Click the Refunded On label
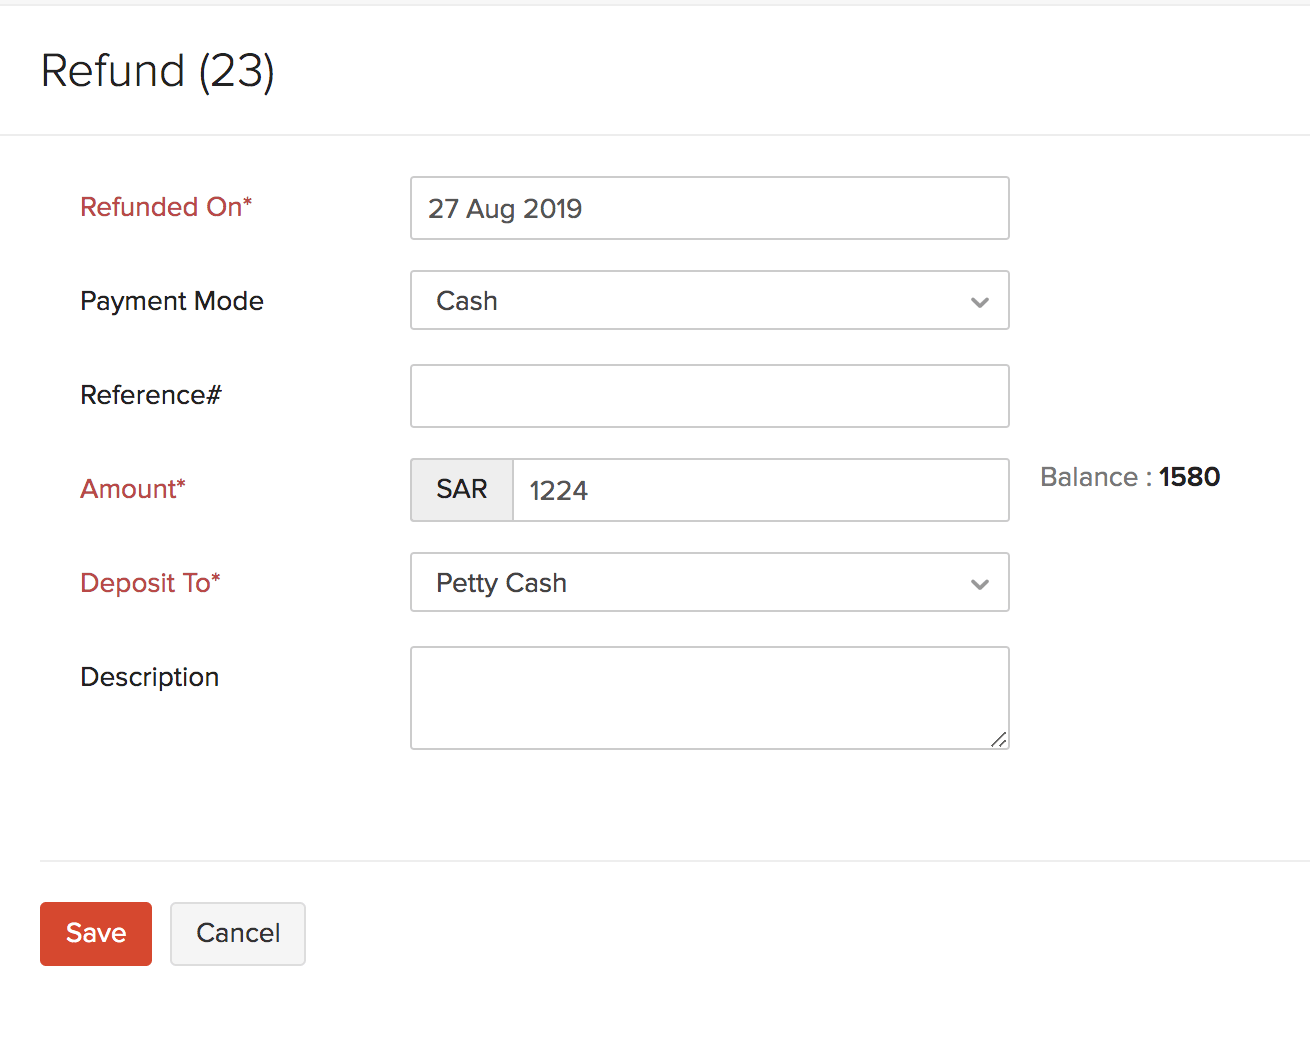 (x=166, y=207)
